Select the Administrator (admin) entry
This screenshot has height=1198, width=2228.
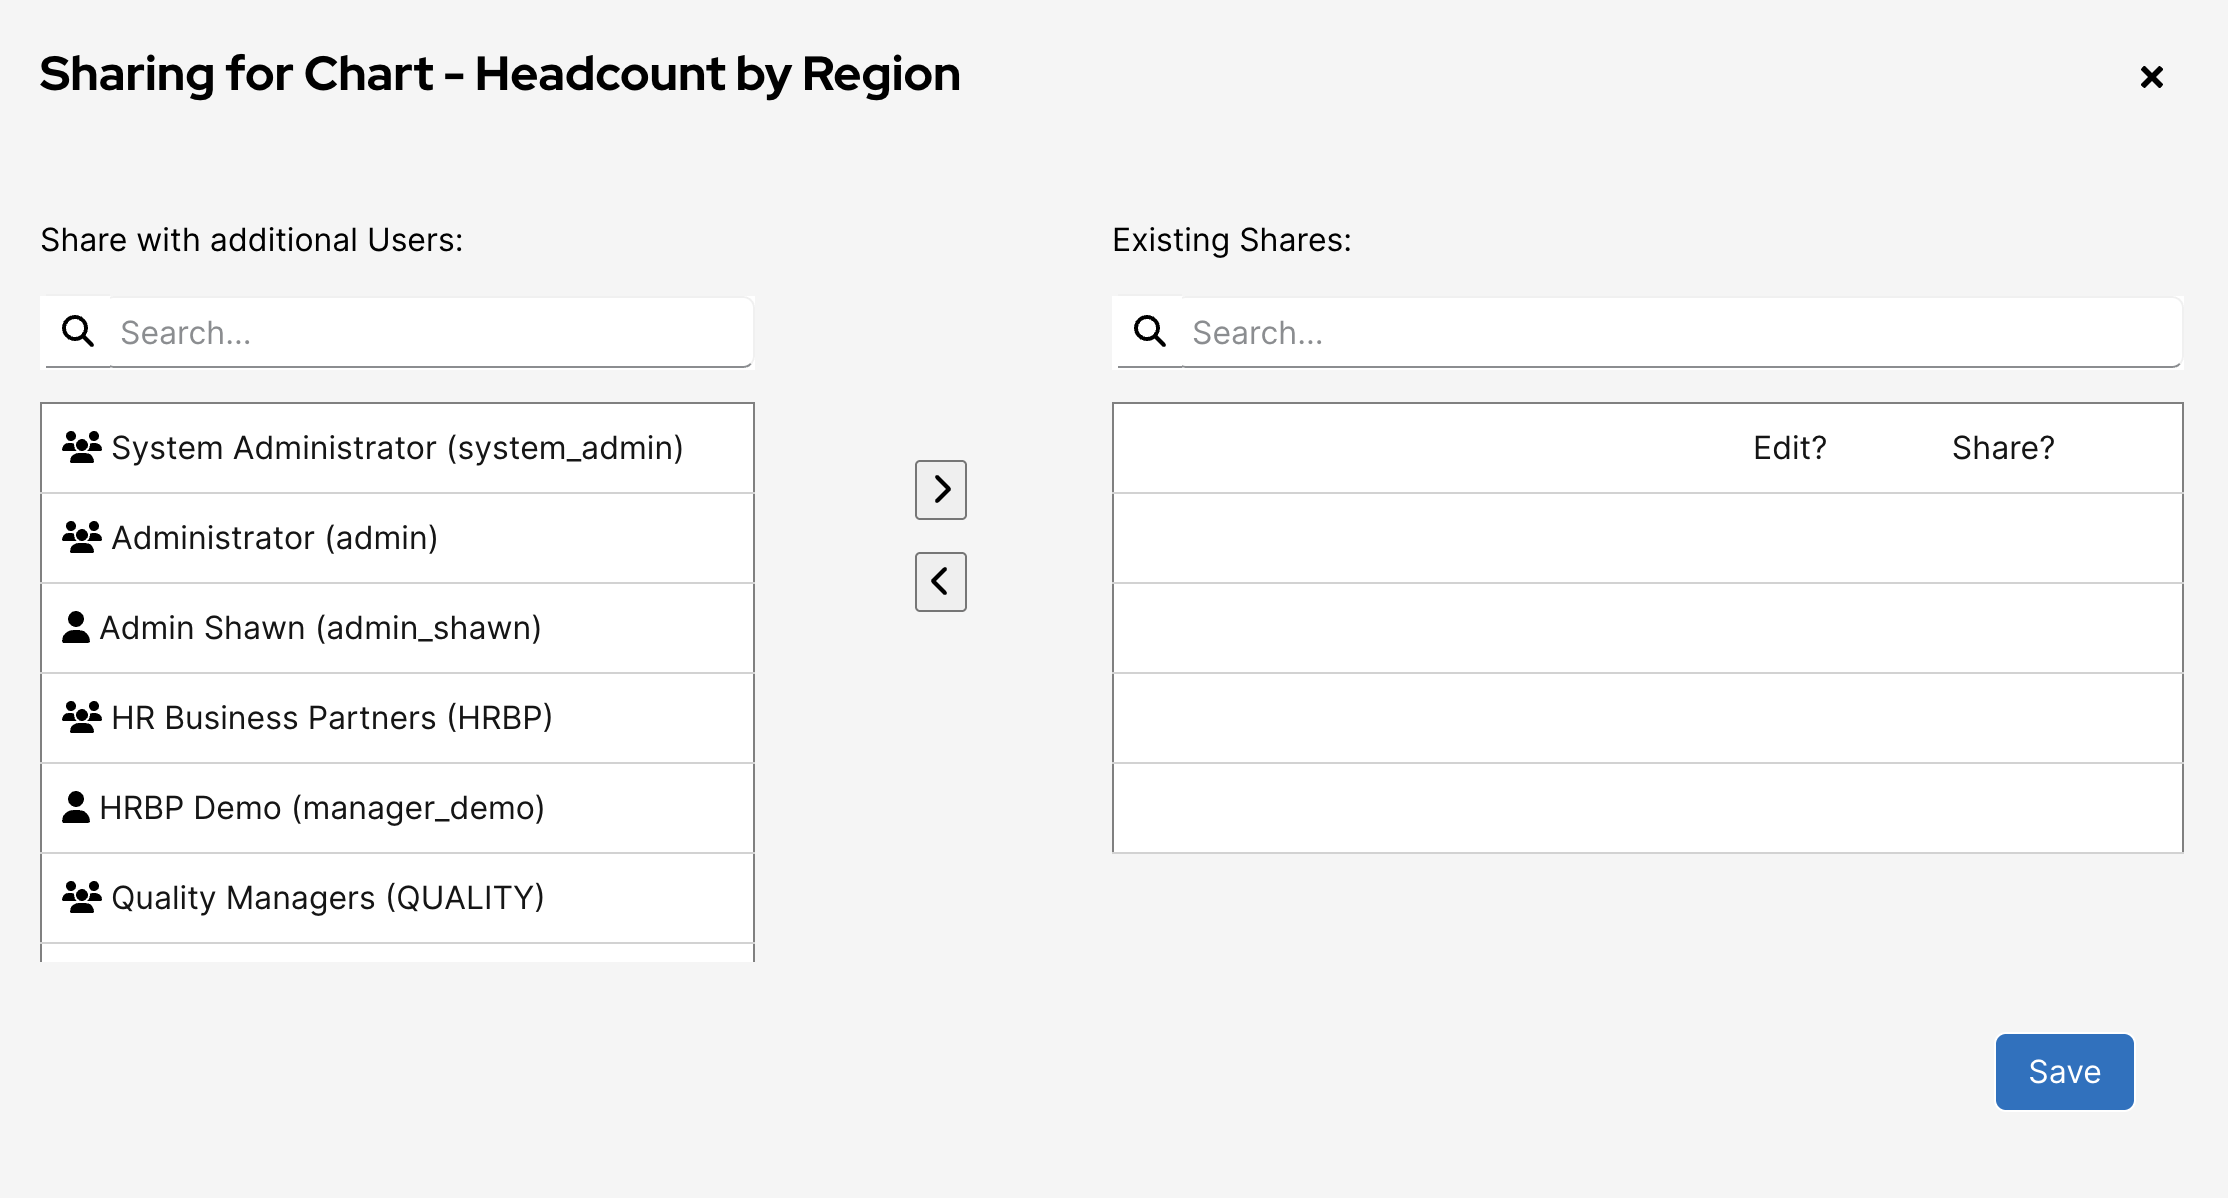(275, 538)
